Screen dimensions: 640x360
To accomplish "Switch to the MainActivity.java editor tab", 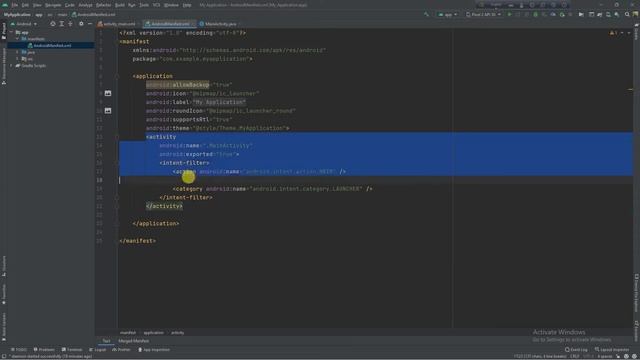I will 220,24.
